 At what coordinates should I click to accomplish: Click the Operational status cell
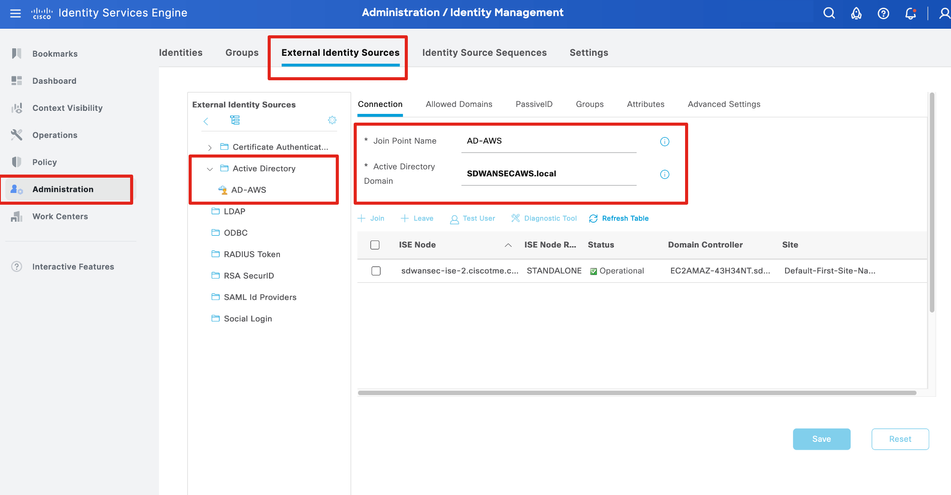(x=617, y=271)
